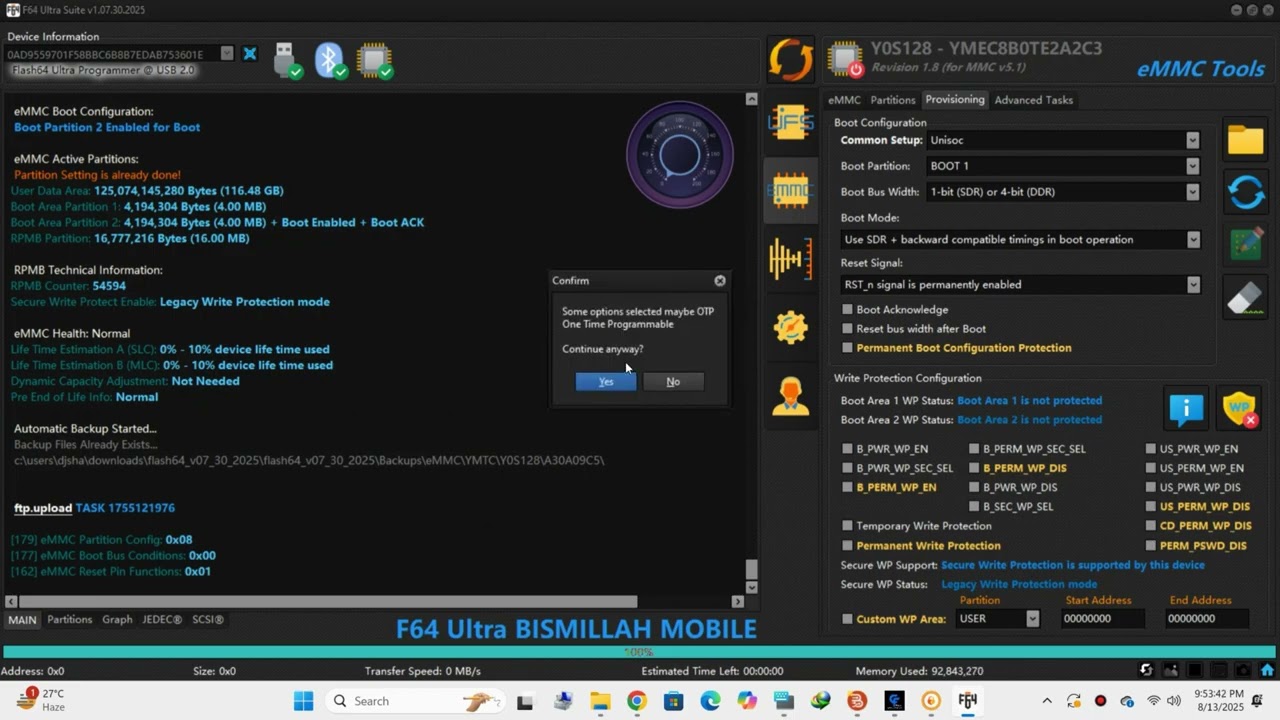Open the SCSI log tab
The width and height of the screenshot is (1280, 720).
pos(208,620)
